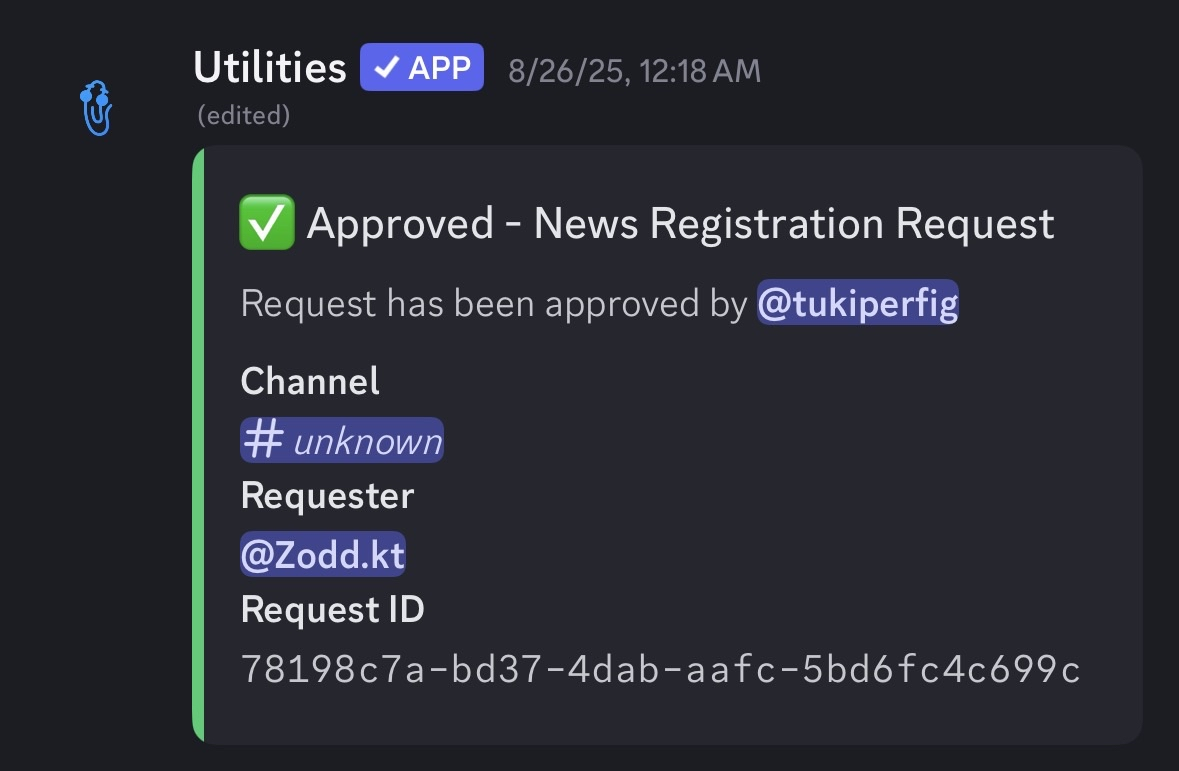
Task: Open the @tukiperfig mention
Action: [x=857, y=304]
